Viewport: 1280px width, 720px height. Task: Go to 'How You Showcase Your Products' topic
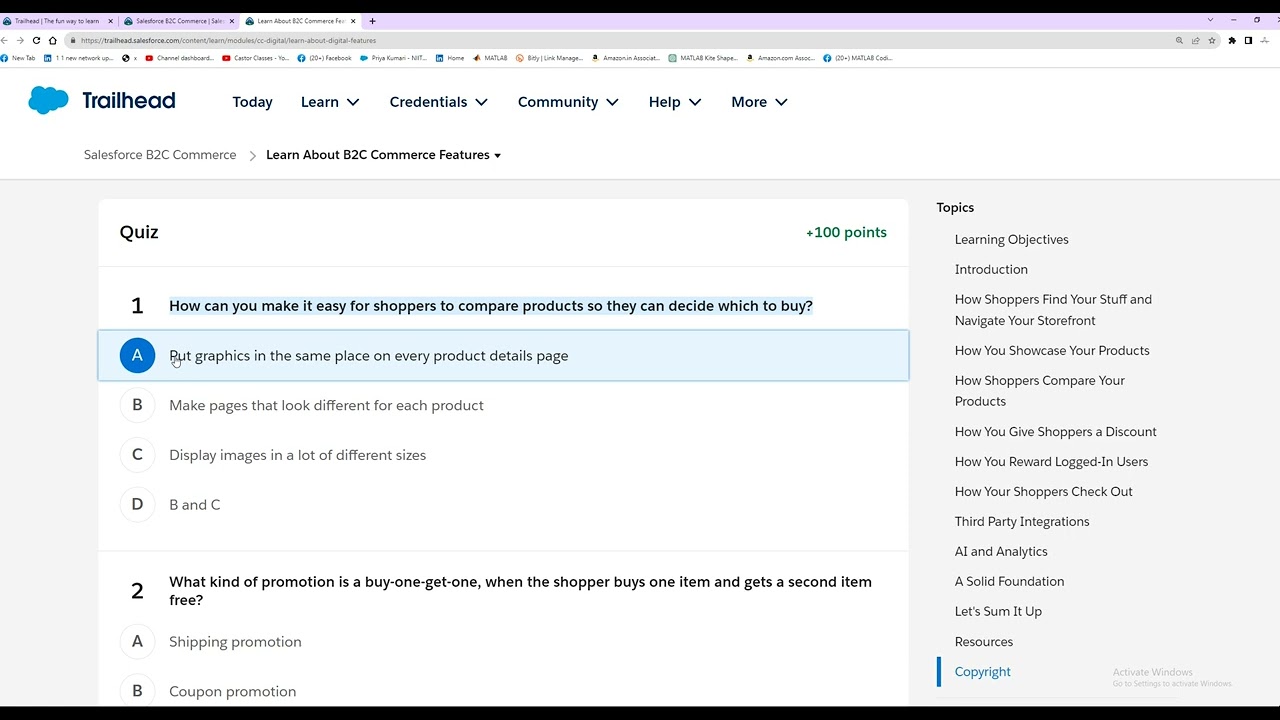[x=1052, y=350]
